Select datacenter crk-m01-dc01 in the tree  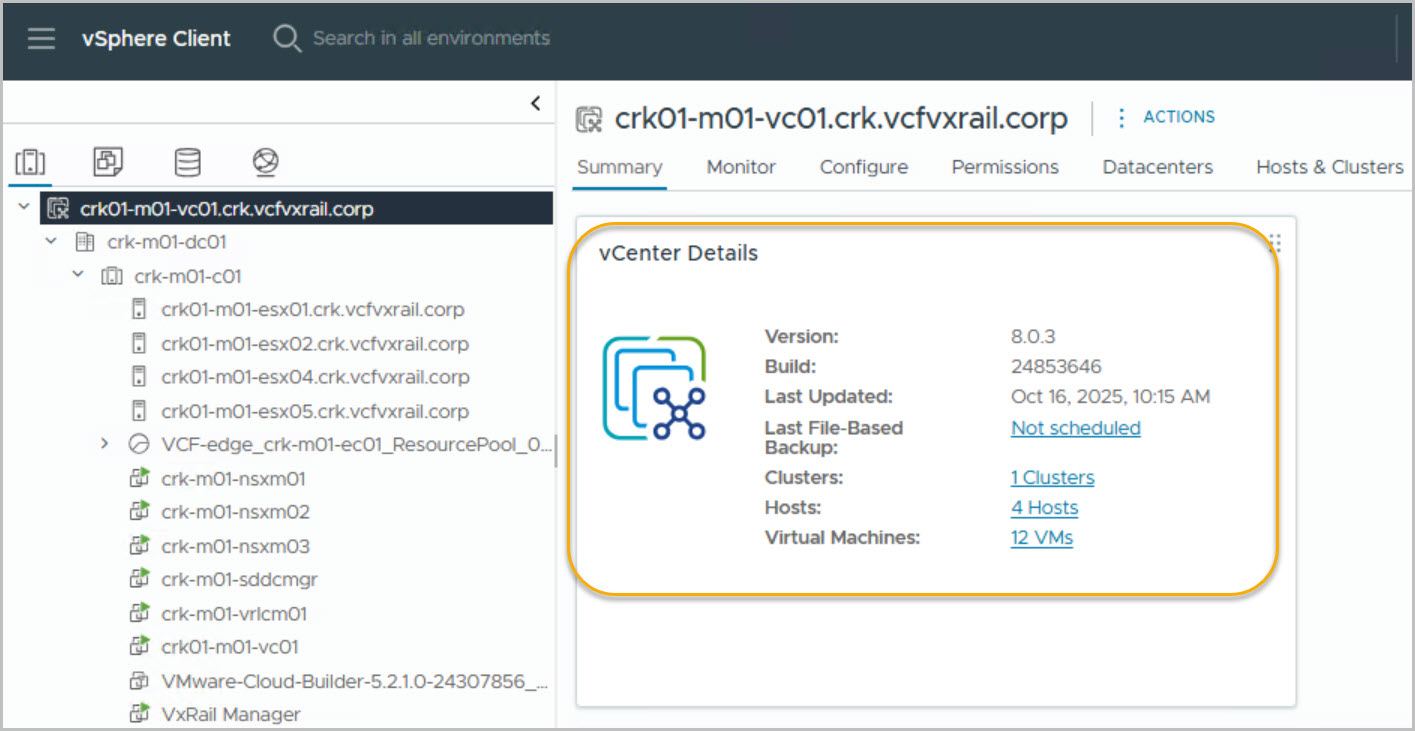click(167, 242)
